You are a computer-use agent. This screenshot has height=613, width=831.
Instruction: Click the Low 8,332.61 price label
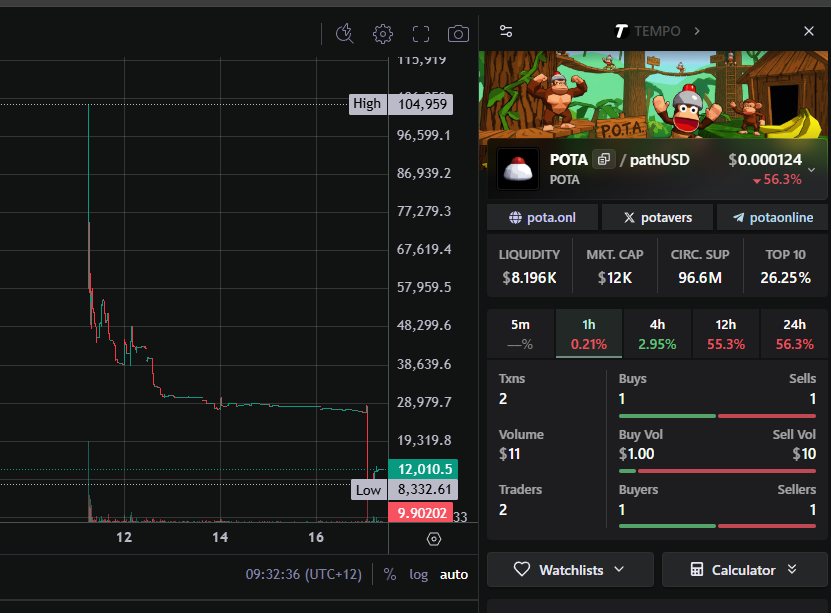404,490
